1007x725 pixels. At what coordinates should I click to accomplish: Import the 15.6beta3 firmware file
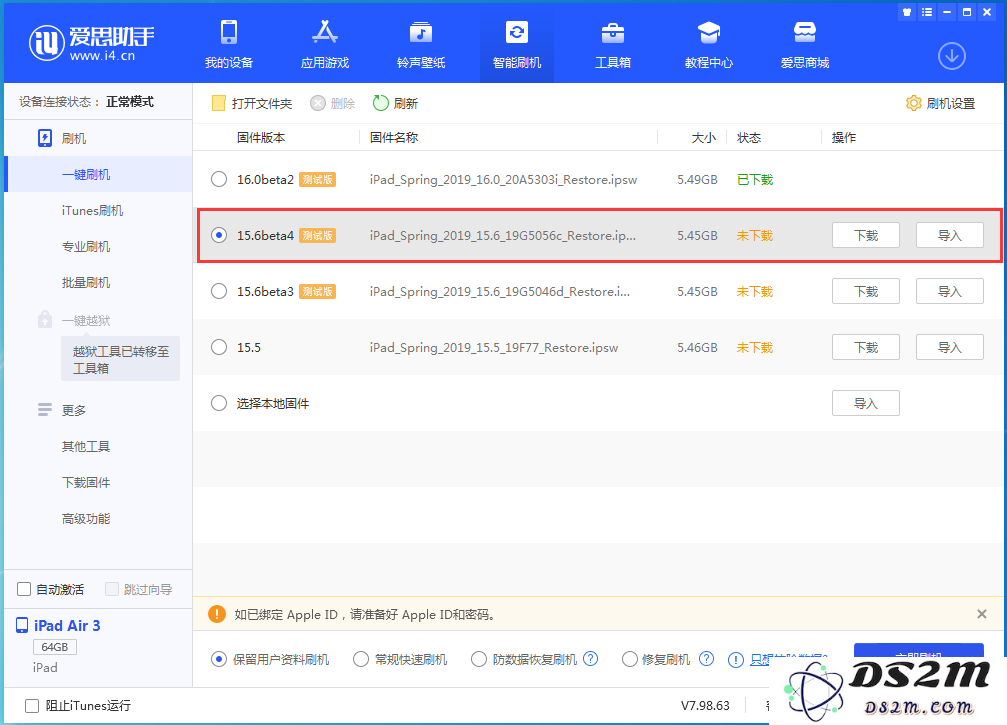(949, 291)
